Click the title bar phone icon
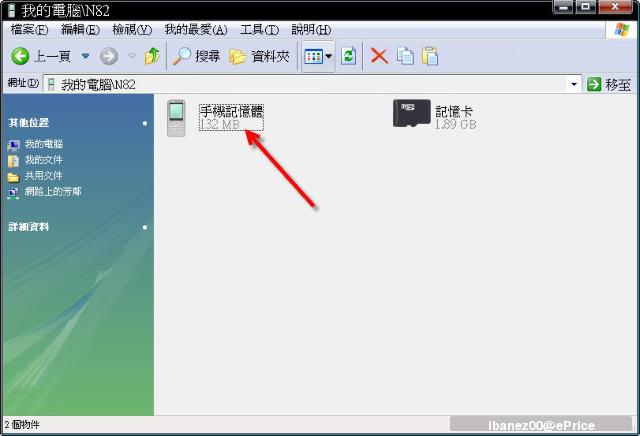Image resolution: width=640 pixels, height=436 pixels. pyautogui.click(x=11, y=10)
